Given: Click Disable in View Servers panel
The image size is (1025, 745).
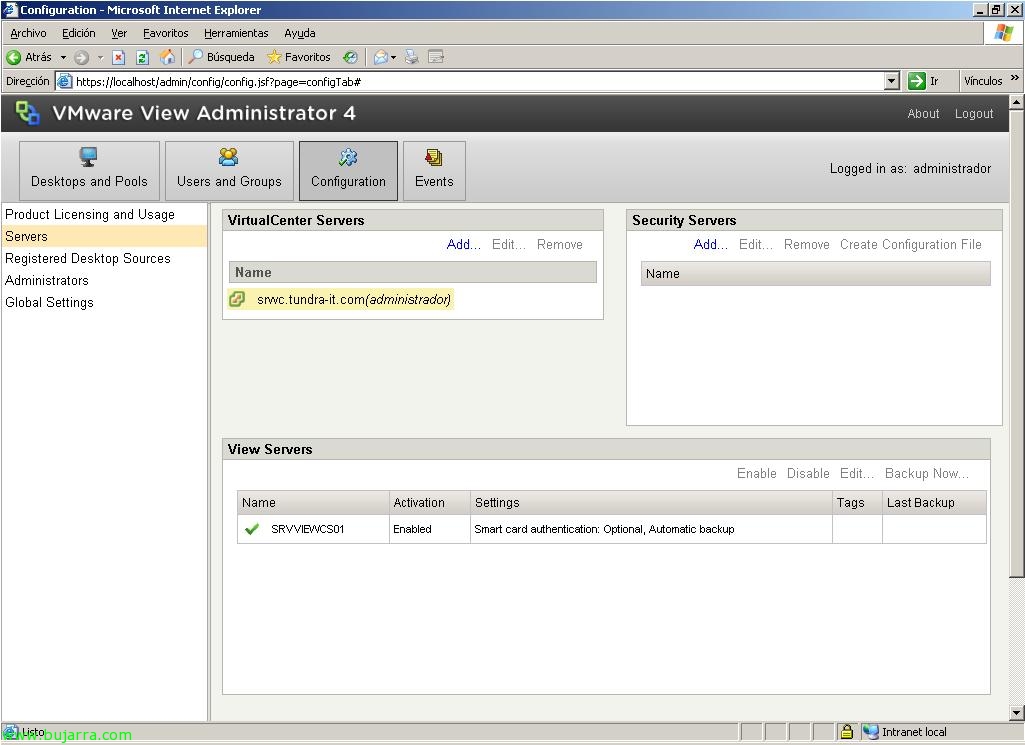Looking at the screenshot, I should pyautogui.click(x=808, y=473).
